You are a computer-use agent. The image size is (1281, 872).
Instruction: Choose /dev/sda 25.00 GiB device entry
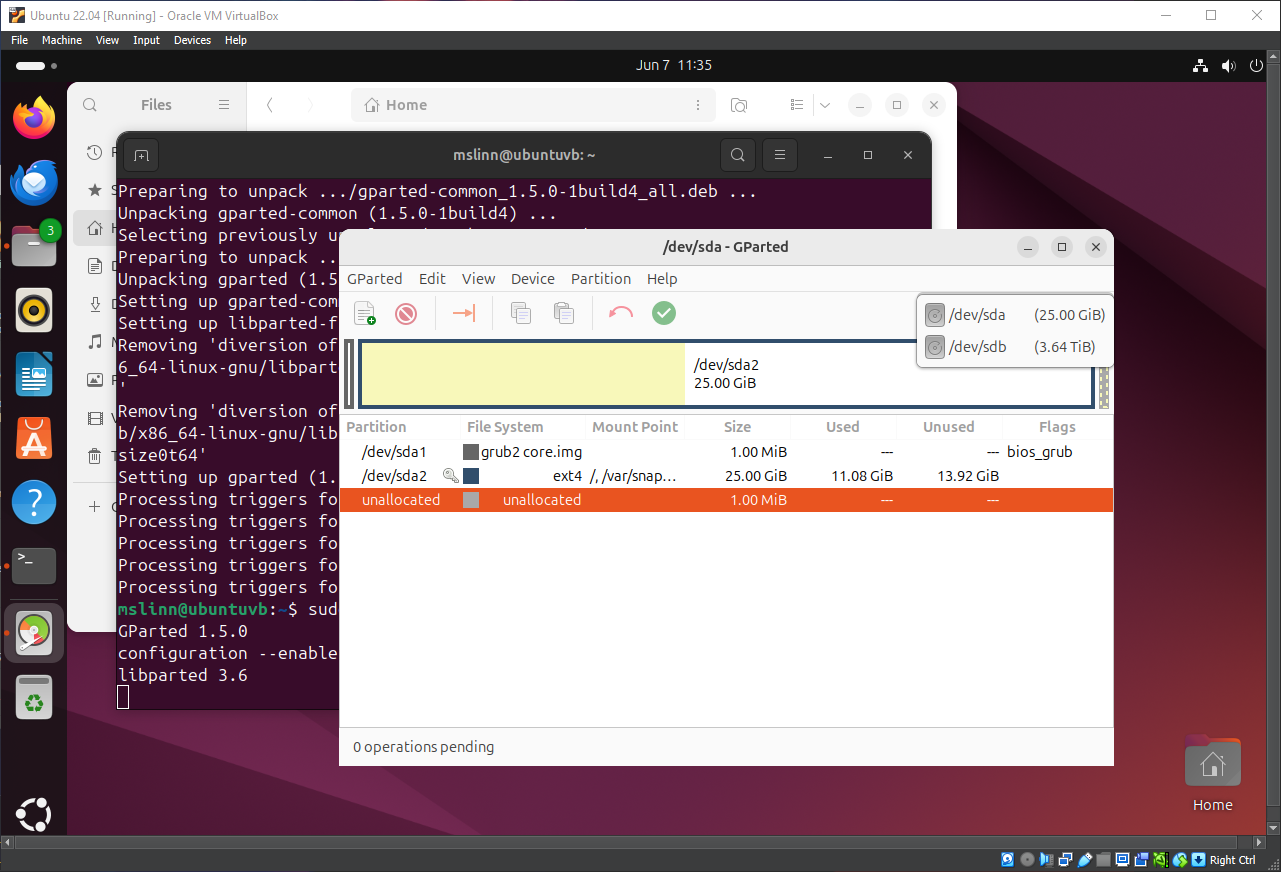tap(1014, 315)
